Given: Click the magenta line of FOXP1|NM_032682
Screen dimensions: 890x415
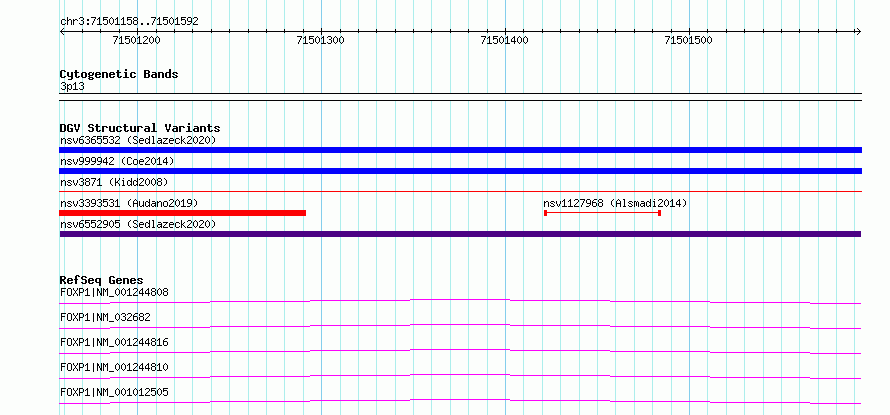Looking at the screenshot, I should (x=460, y=326).
